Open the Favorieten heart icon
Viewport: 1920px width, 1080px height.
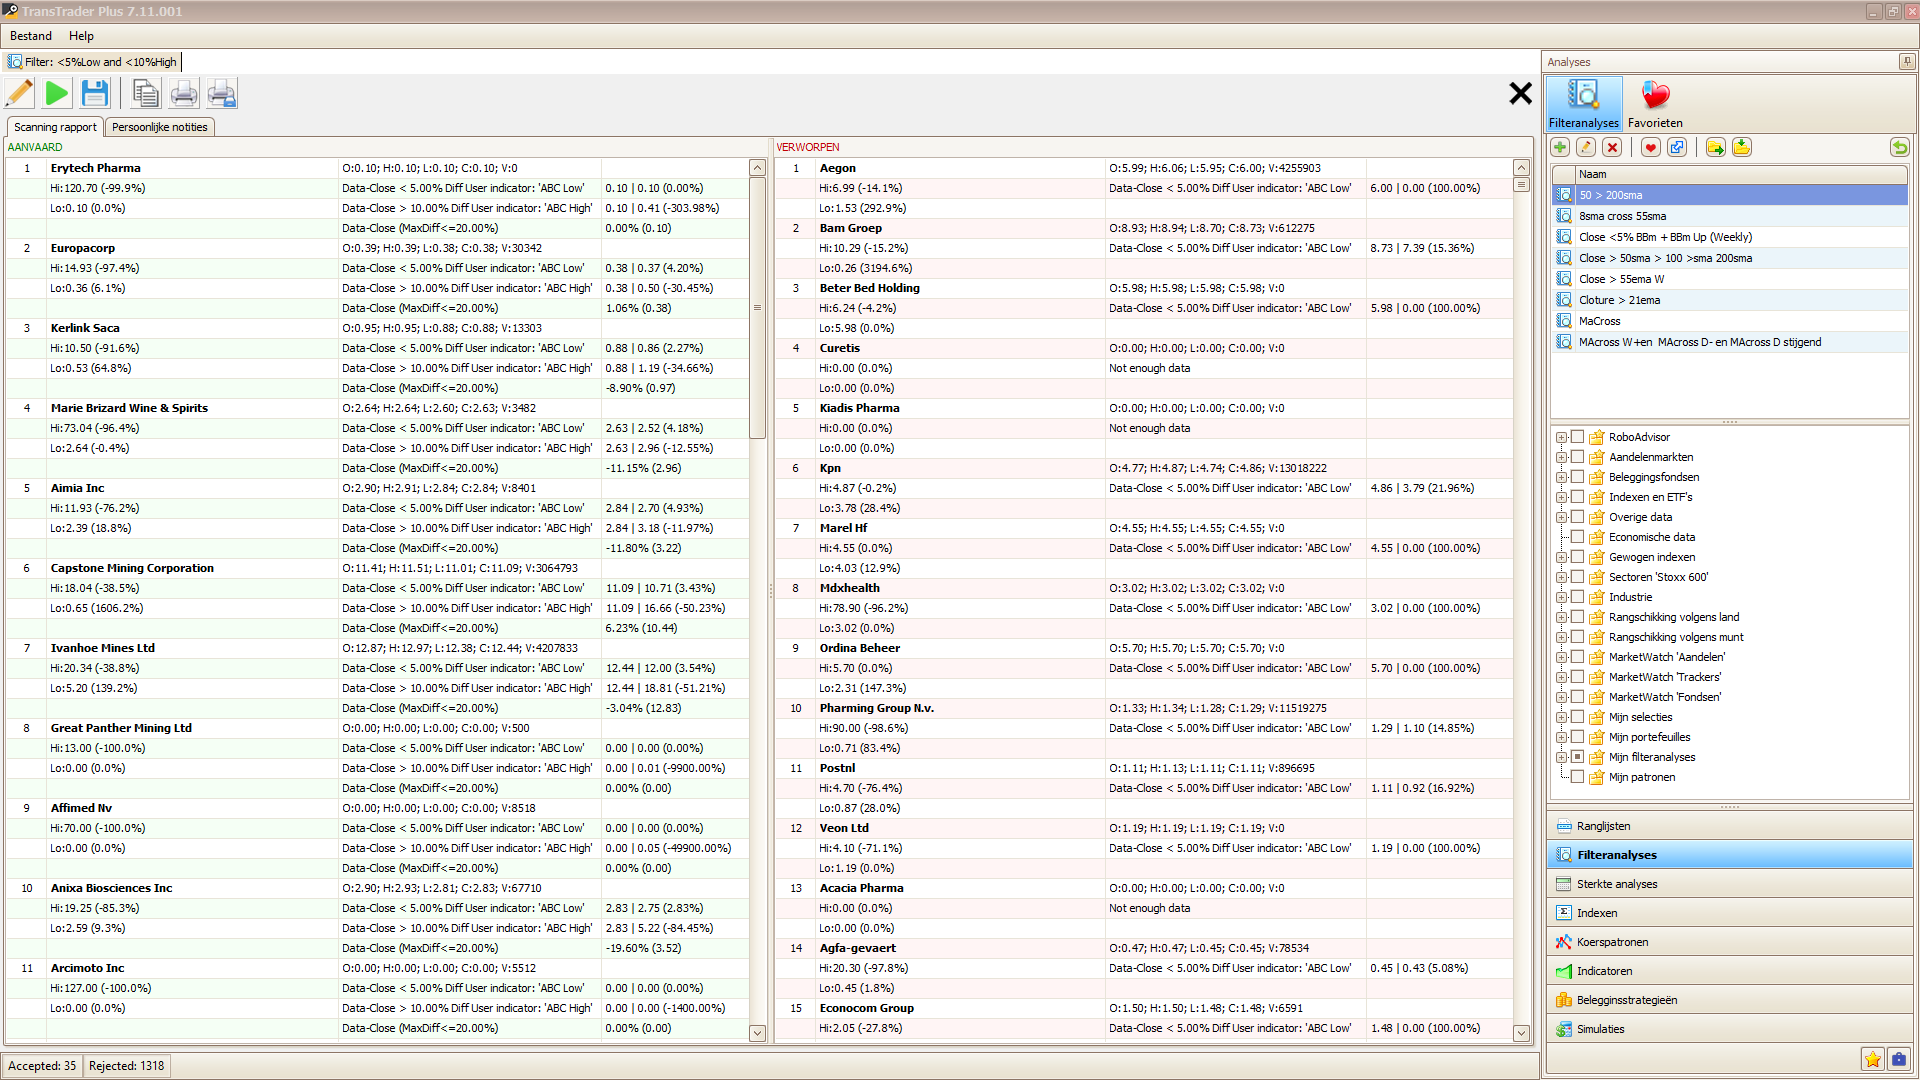[1655, 104]
